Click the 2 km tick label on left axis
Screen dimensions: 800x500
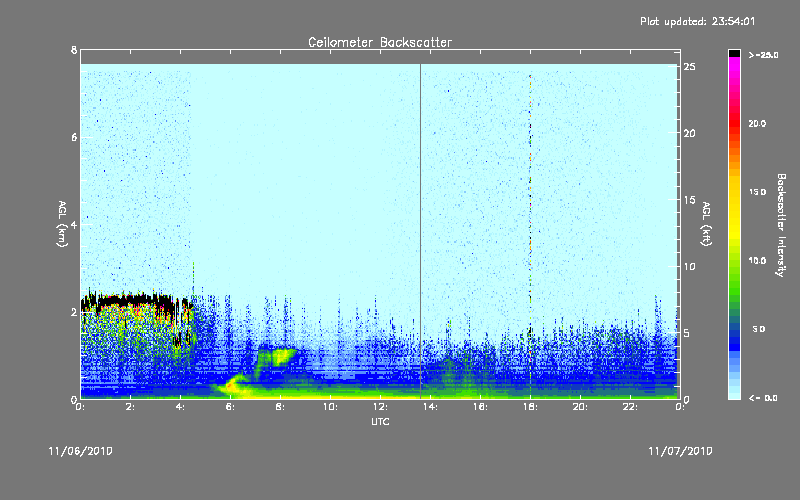click(x=74, y=312)
